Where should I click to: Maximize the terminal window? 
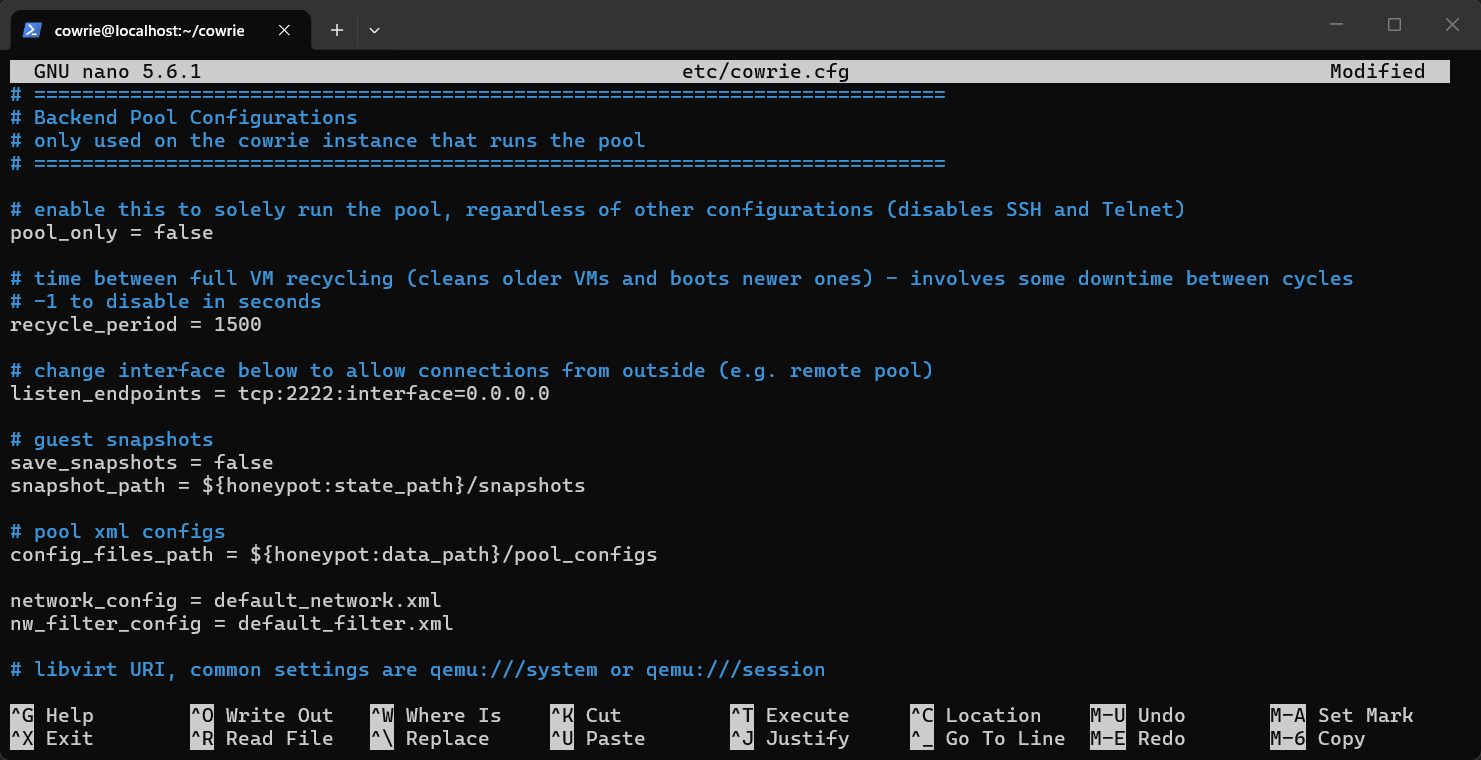tap(1394, 25)
